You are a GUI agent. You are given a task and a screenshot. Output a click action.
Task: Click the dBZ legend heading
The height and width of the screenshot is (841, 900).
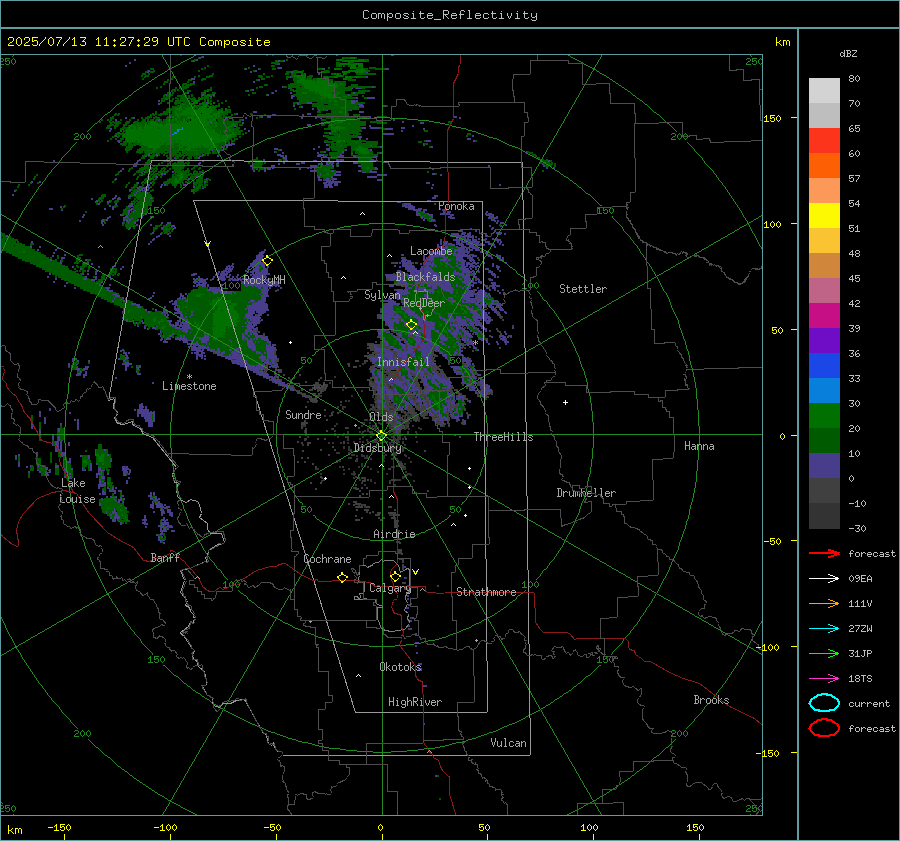[848, 53]
